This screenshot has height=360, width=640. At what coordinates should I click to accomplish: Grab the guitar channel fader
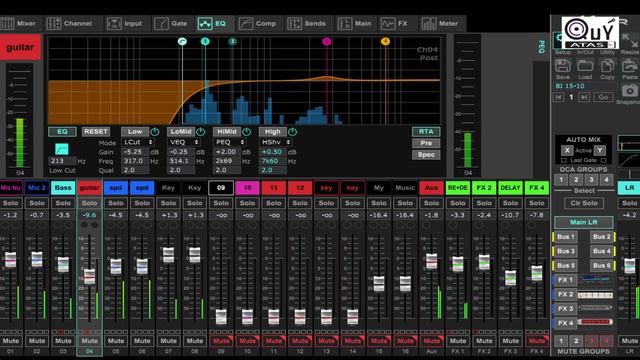click(x=89, y=277)
